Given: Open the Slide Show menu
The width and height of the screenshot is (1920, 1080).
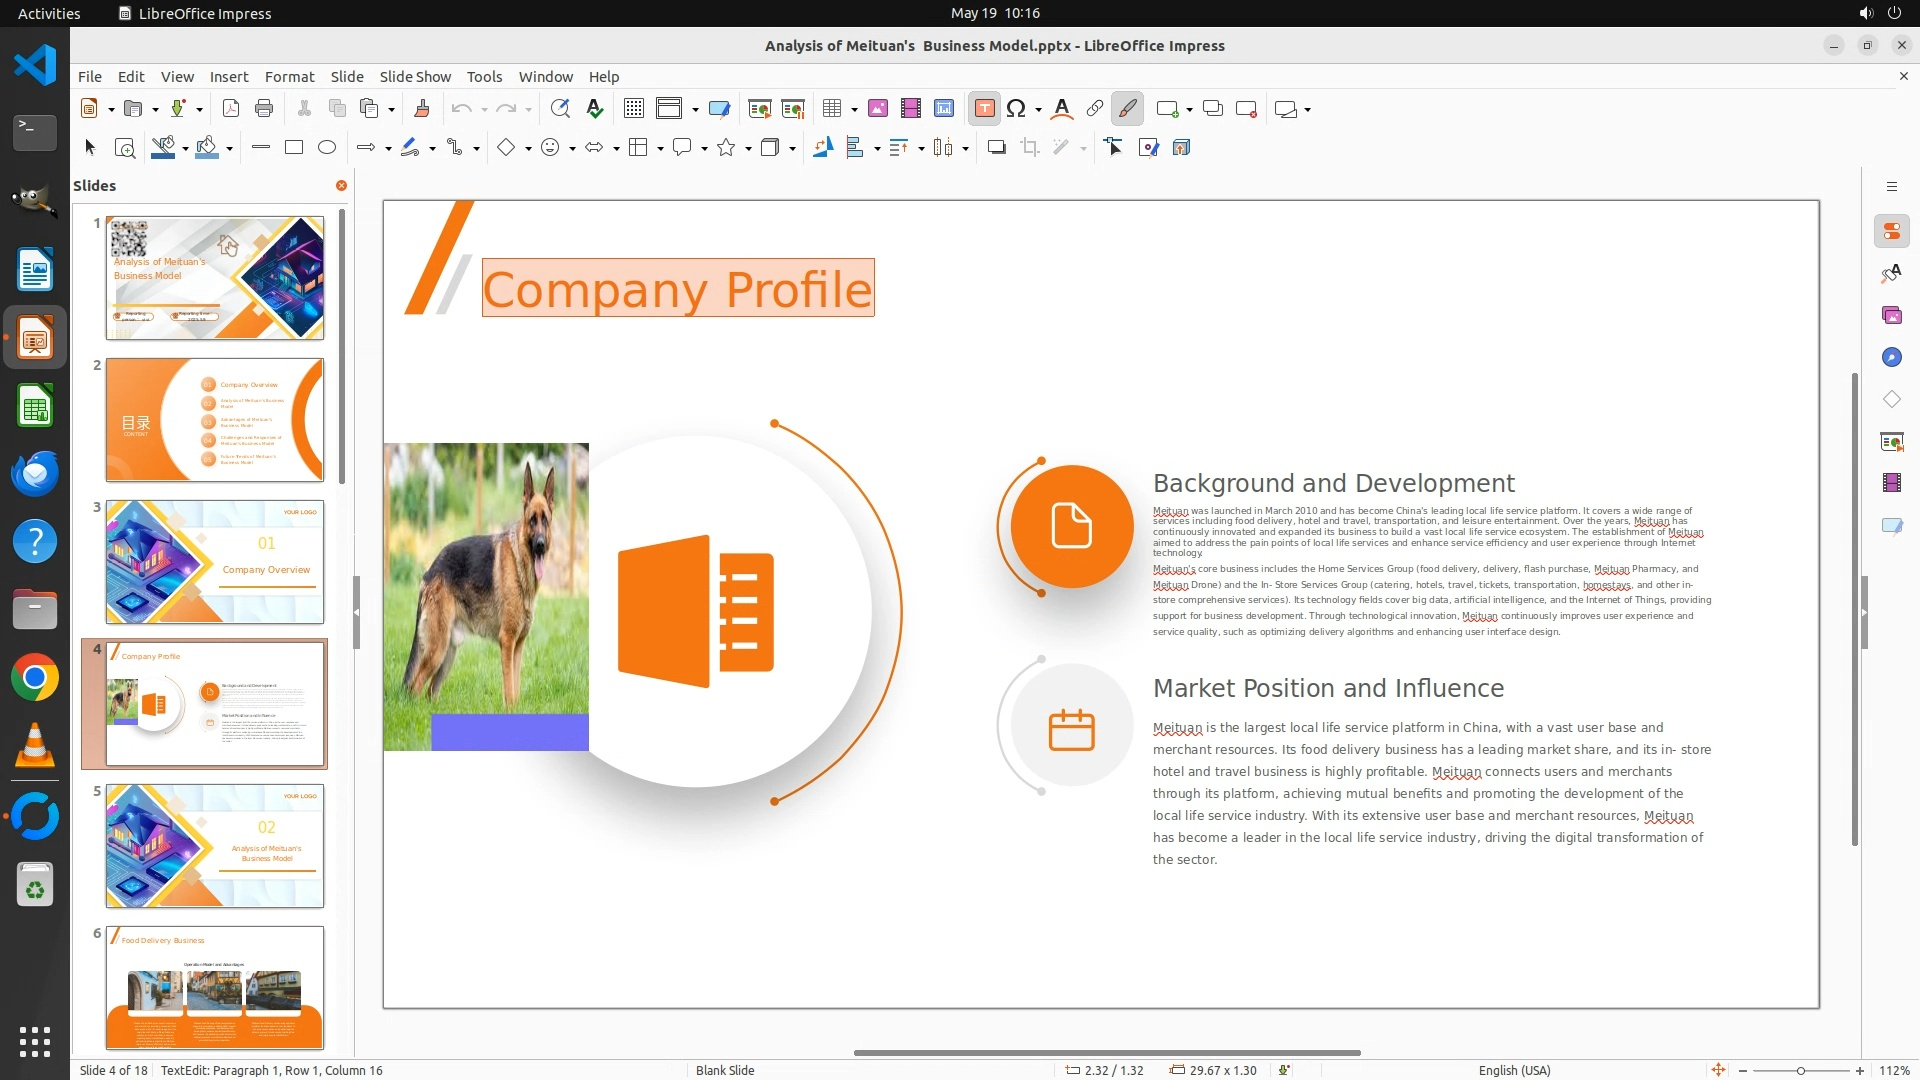Looking at the screenshot, I should [x=415, y=76].
